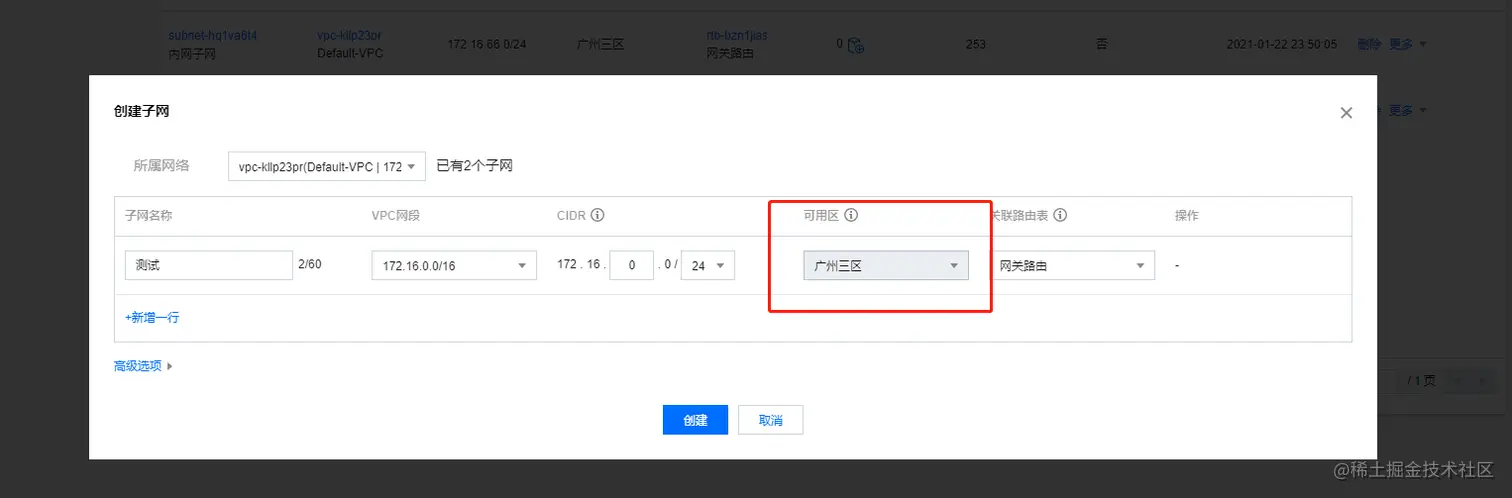The height and width of the screenshot is (498, 1512).
Task: Open the CIDR mask 24 dropdown
Action: point(708,266)
